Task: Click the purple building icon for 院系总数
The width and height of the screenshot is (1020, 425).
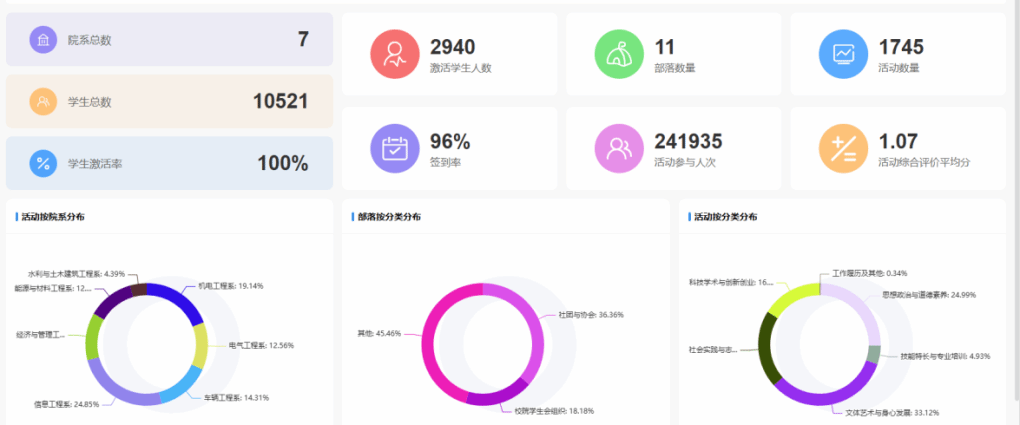Action: 43,40
